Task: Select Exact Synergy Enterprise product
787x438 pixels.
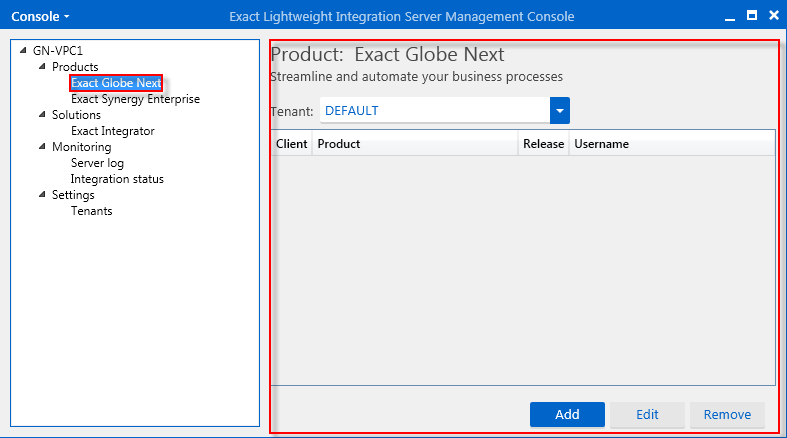Action: click(135, 99)
